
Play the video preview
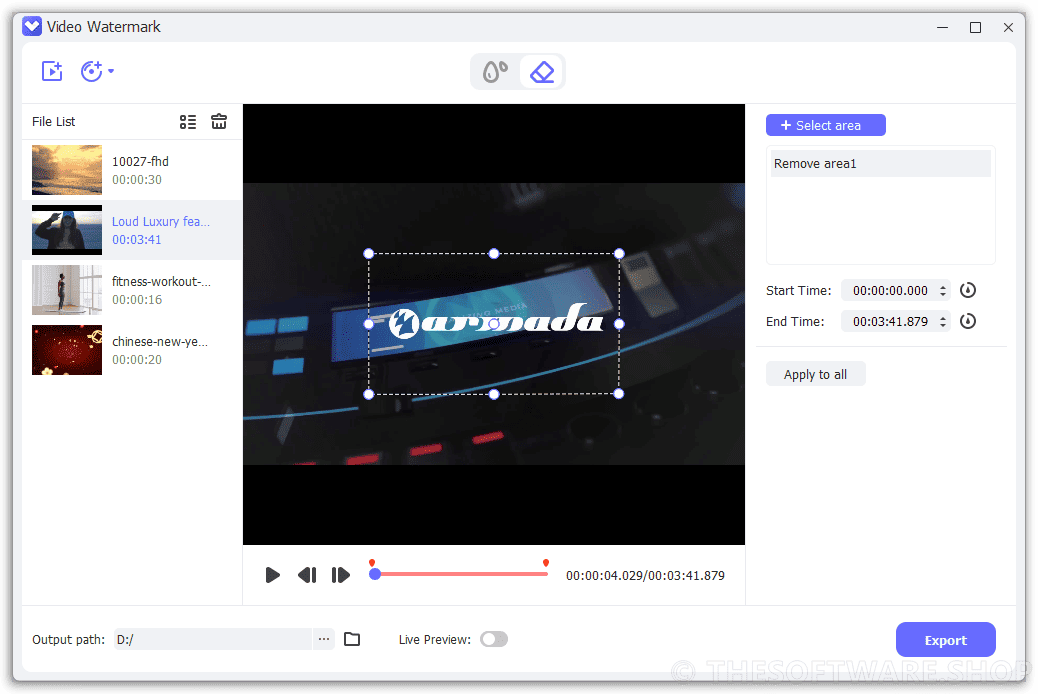click(272, 575)
